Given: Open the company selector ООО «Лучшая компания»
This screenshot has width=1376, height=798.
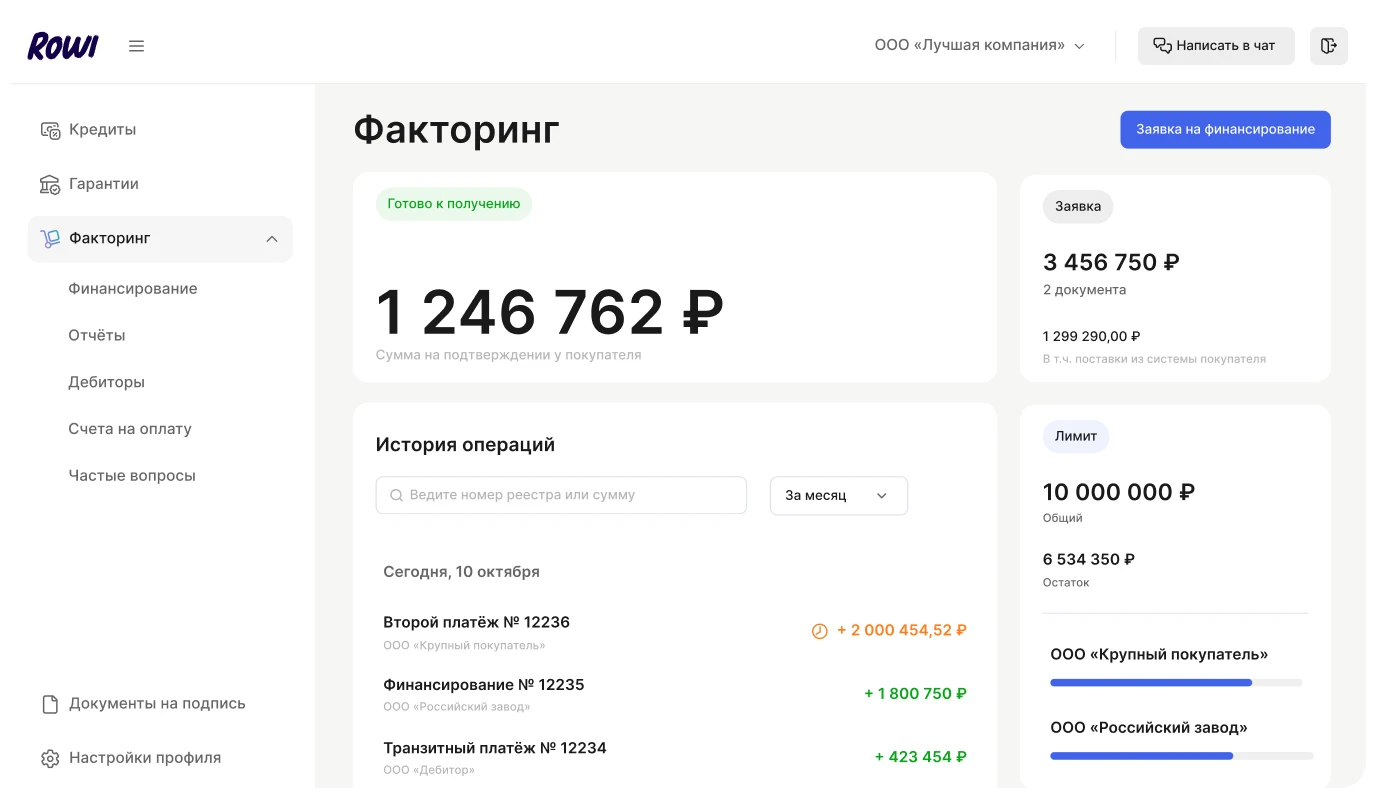Looking at the screenshot, I should point(979,46).
